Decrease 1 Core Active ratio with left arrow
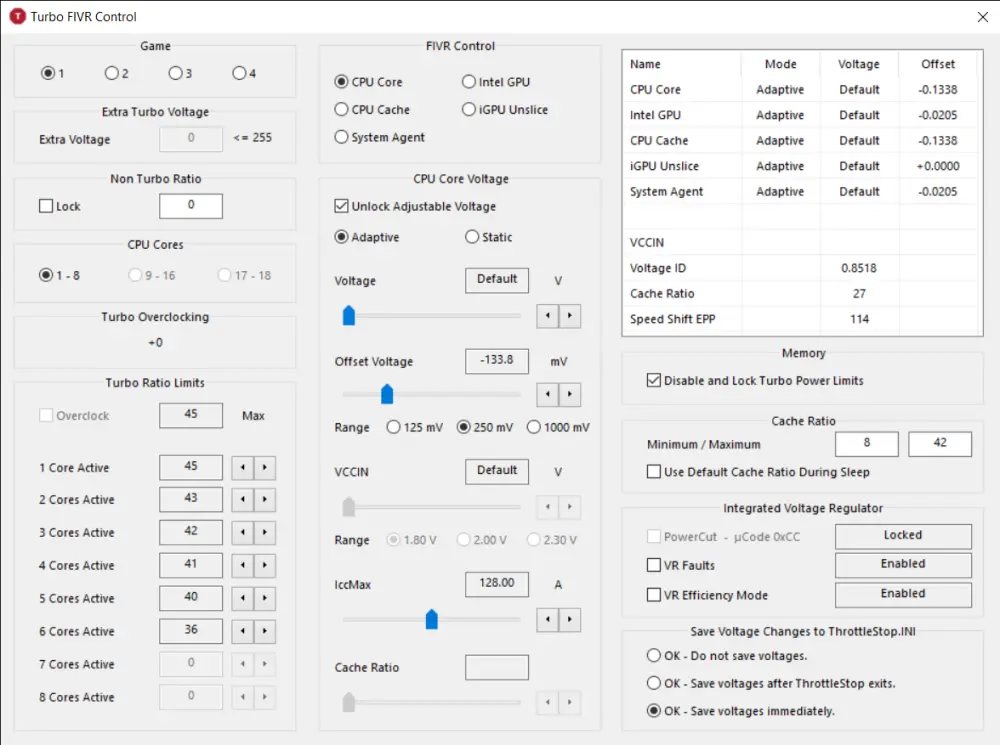 pos(242,468)
